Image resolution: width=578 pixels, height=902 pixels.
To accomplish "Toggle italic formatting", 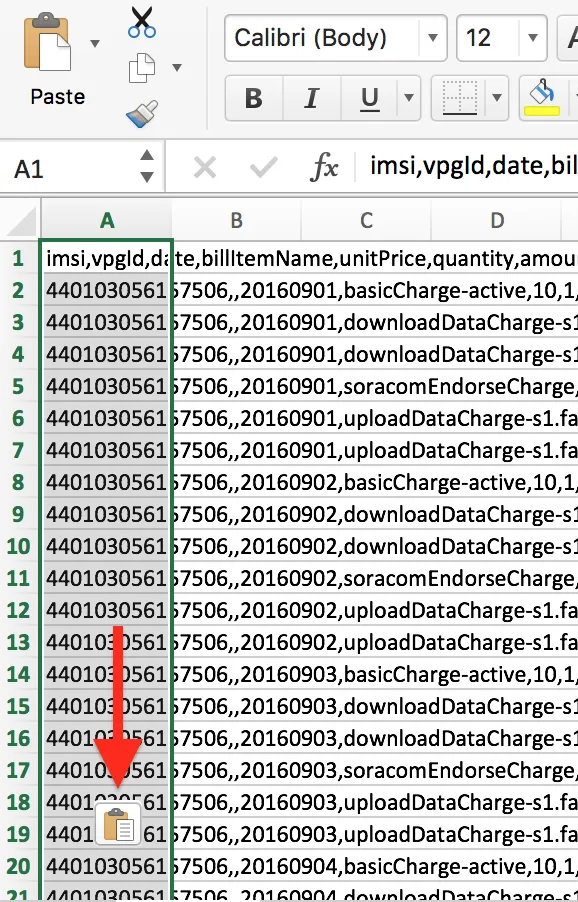I will point(312,98).
